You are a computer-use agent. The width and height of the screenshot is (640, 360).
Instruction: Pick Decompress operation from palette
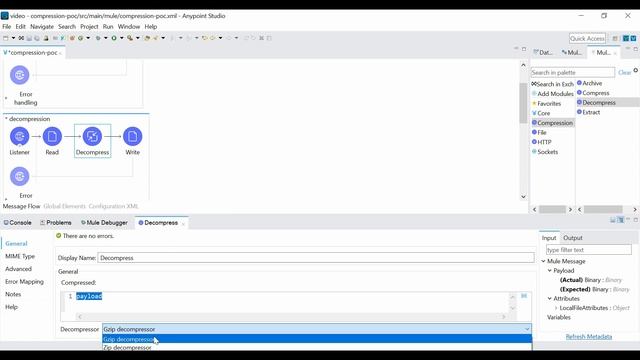tap(596, 103)
